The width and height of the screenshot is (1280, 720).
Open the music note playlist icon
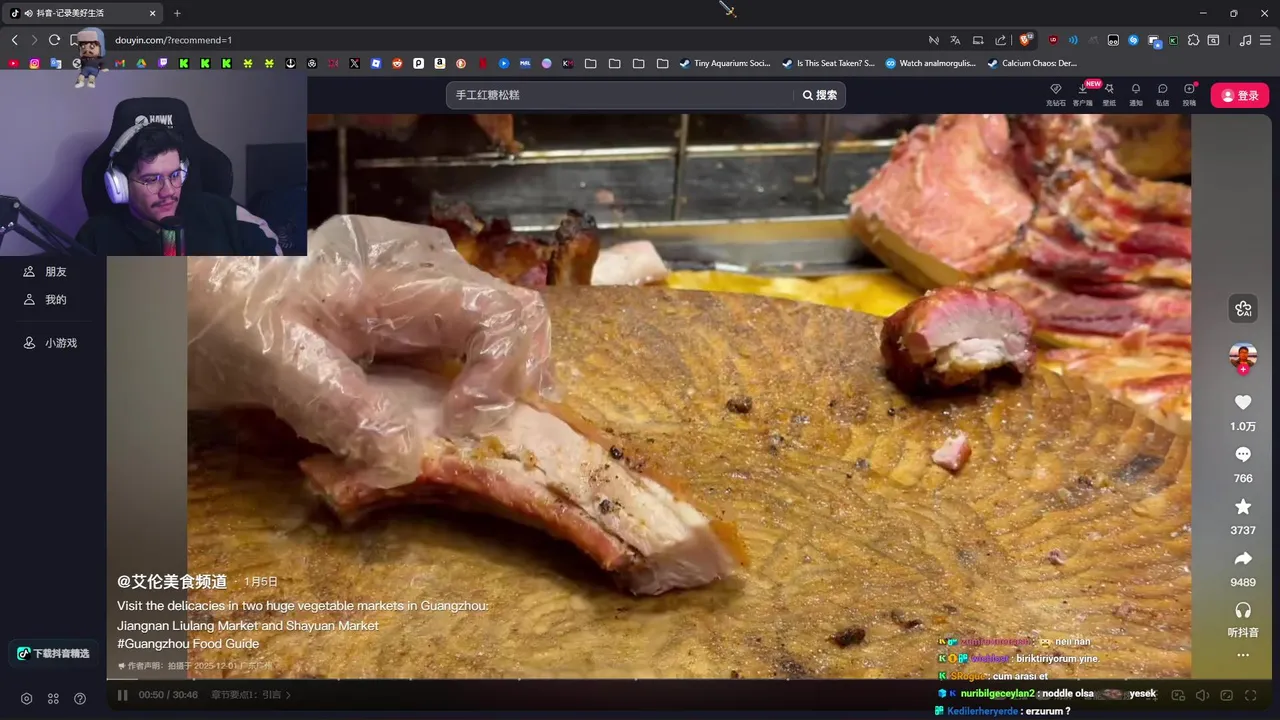coord(1245,40)
